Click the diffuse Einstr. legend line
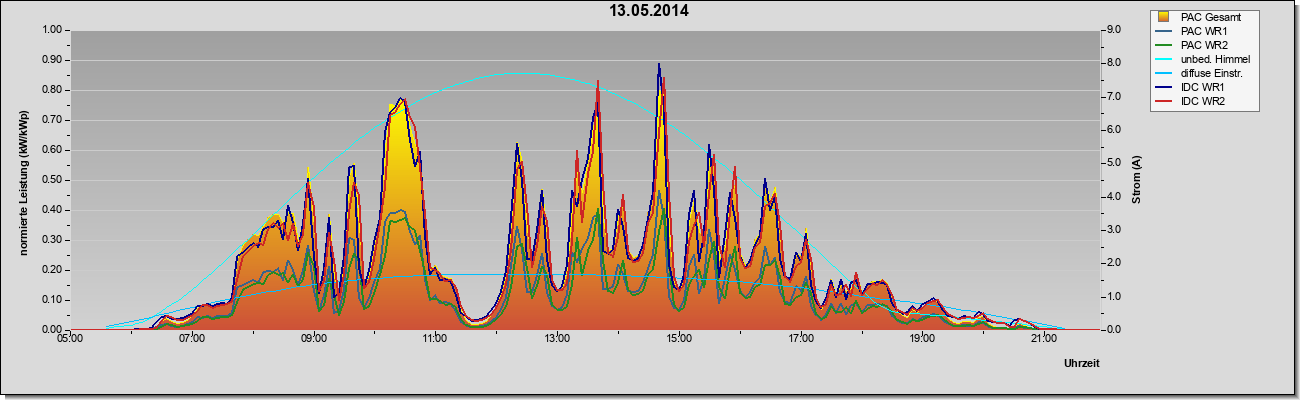This screenshot has height=400, width=1300. coord(1163,73)
